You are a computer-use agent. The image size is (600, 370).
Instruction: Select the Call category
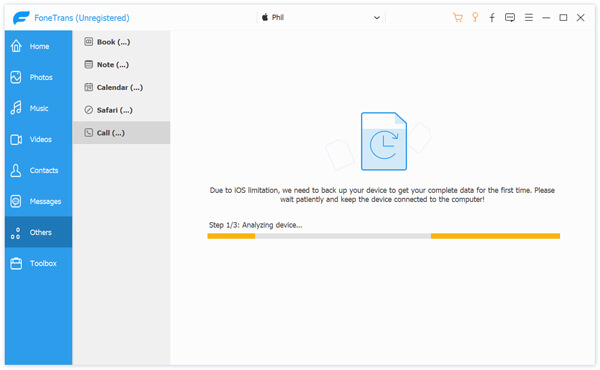(121, 133)
